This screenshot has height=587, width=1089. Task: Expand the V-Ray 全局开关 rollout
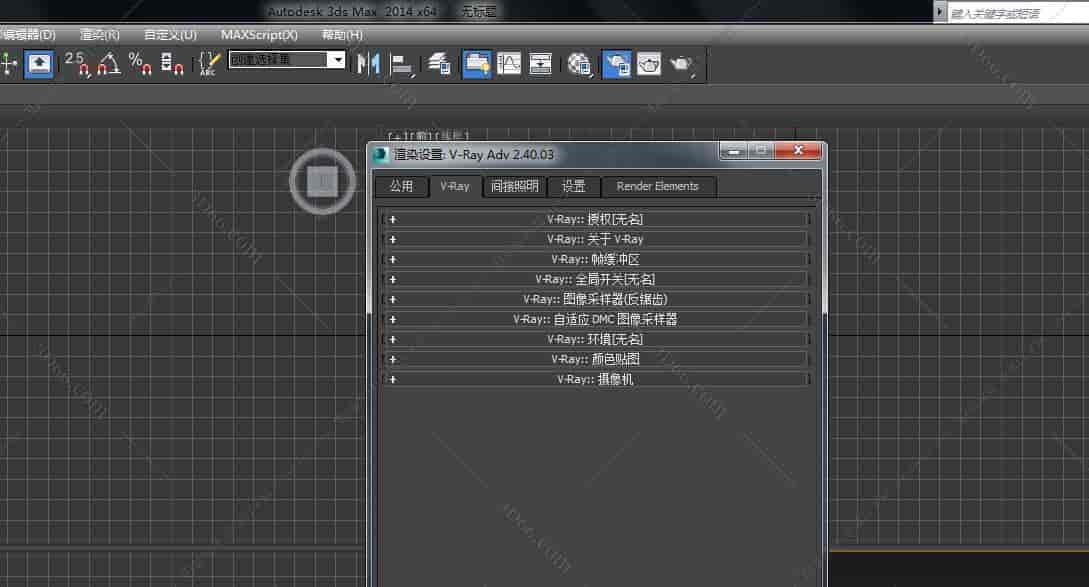coord(595,279)
